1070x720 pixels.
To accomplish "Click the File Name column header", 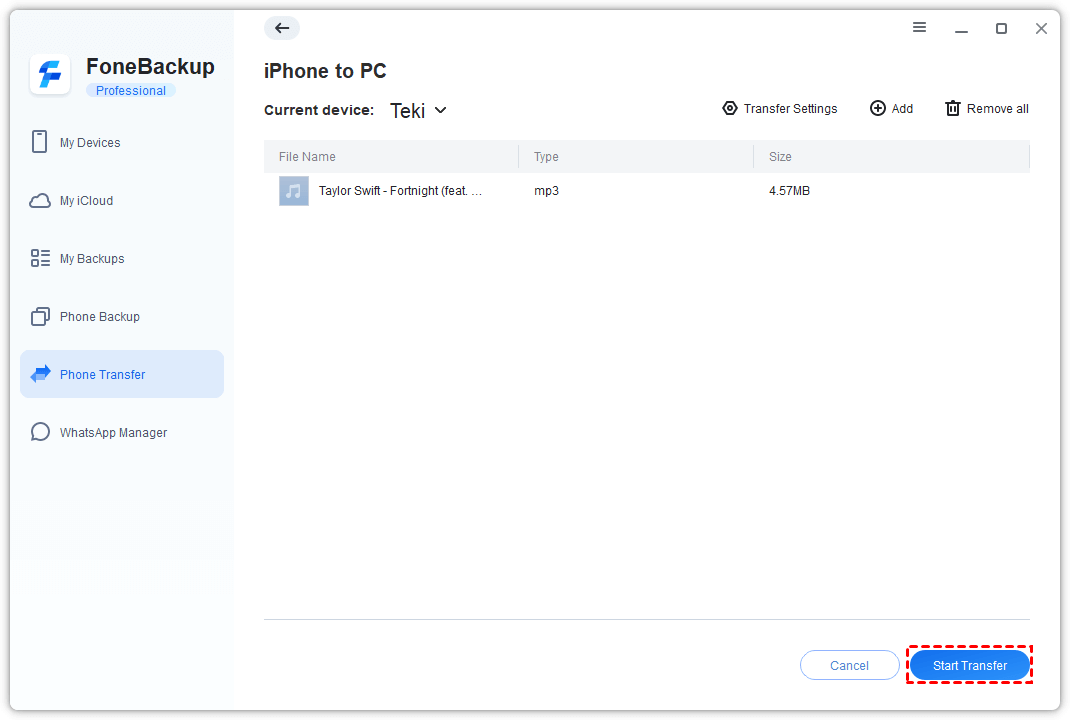I will (x=307, y=157).
